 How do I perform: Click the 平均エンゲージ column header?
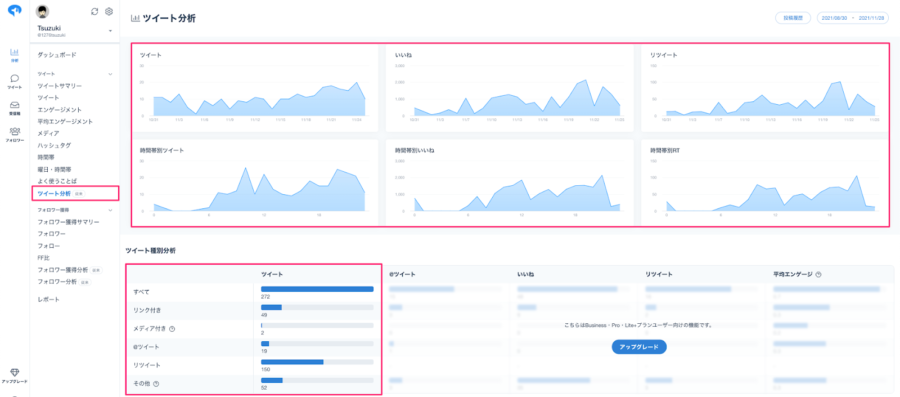(793, 275)
